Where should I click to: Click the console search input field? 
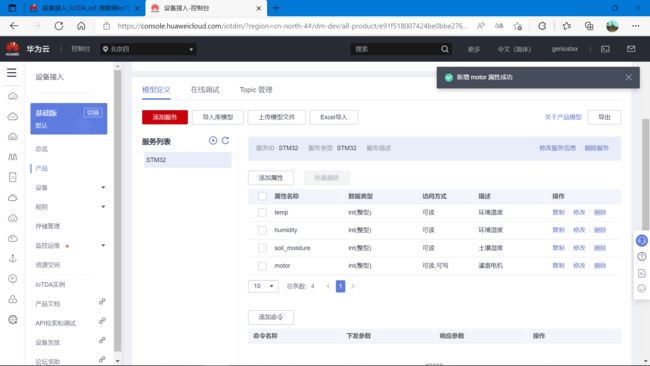coord(395,49)
